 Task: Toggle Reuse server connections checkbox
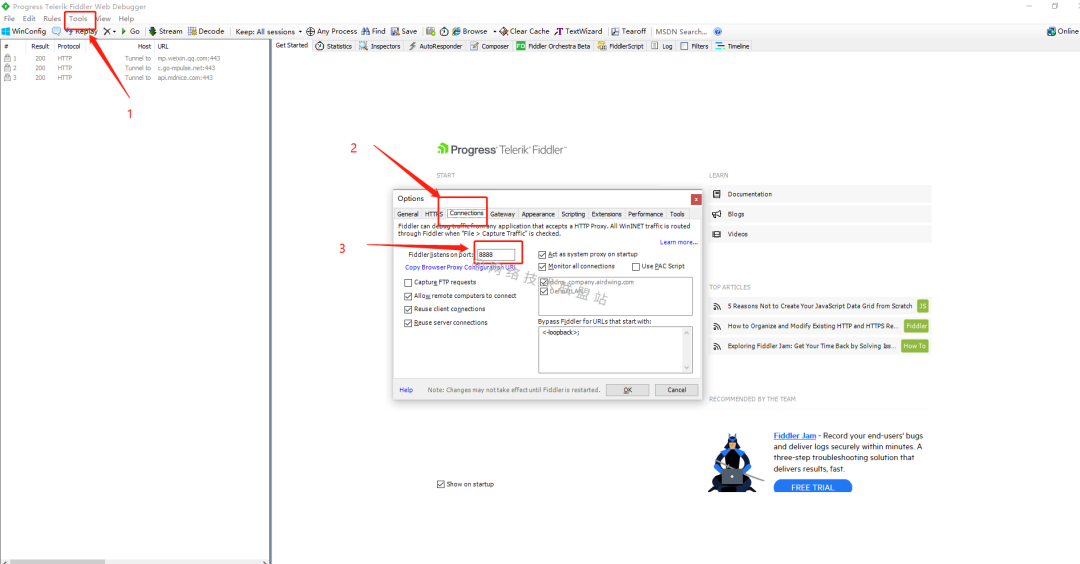click(408, 323)
